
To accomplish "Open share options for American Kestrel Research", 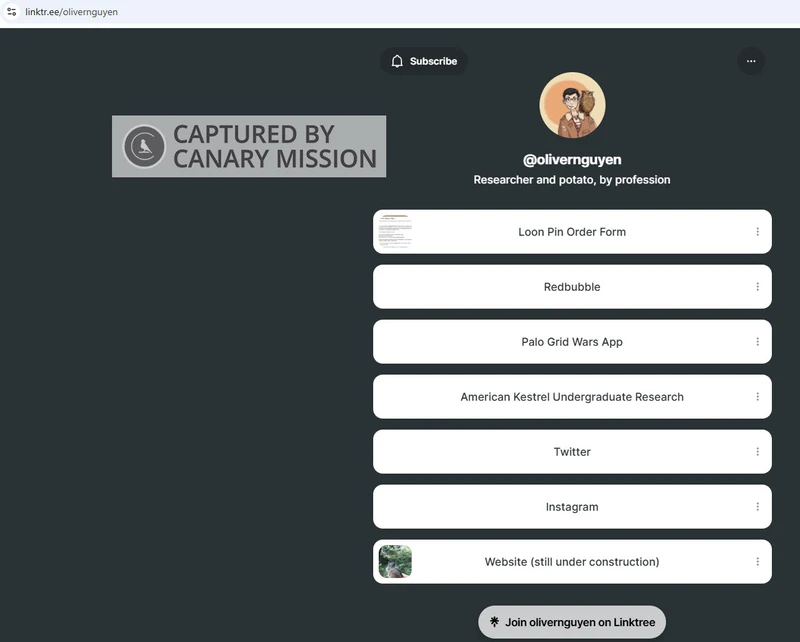I will point(758,397).
